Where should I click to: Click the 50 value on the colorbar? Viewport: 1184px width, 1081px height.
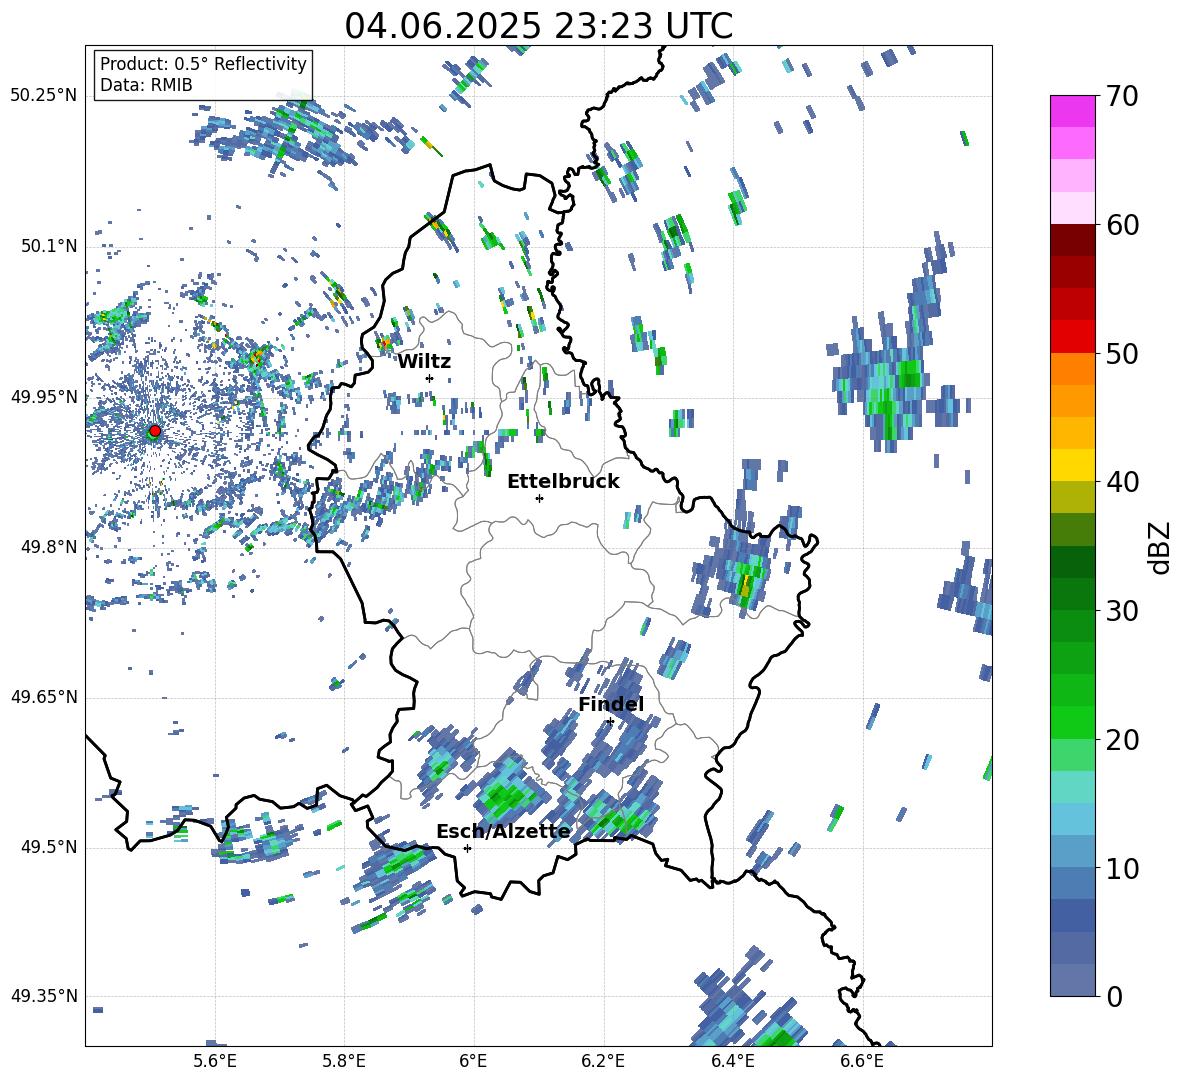click(x=1122, y=353)
